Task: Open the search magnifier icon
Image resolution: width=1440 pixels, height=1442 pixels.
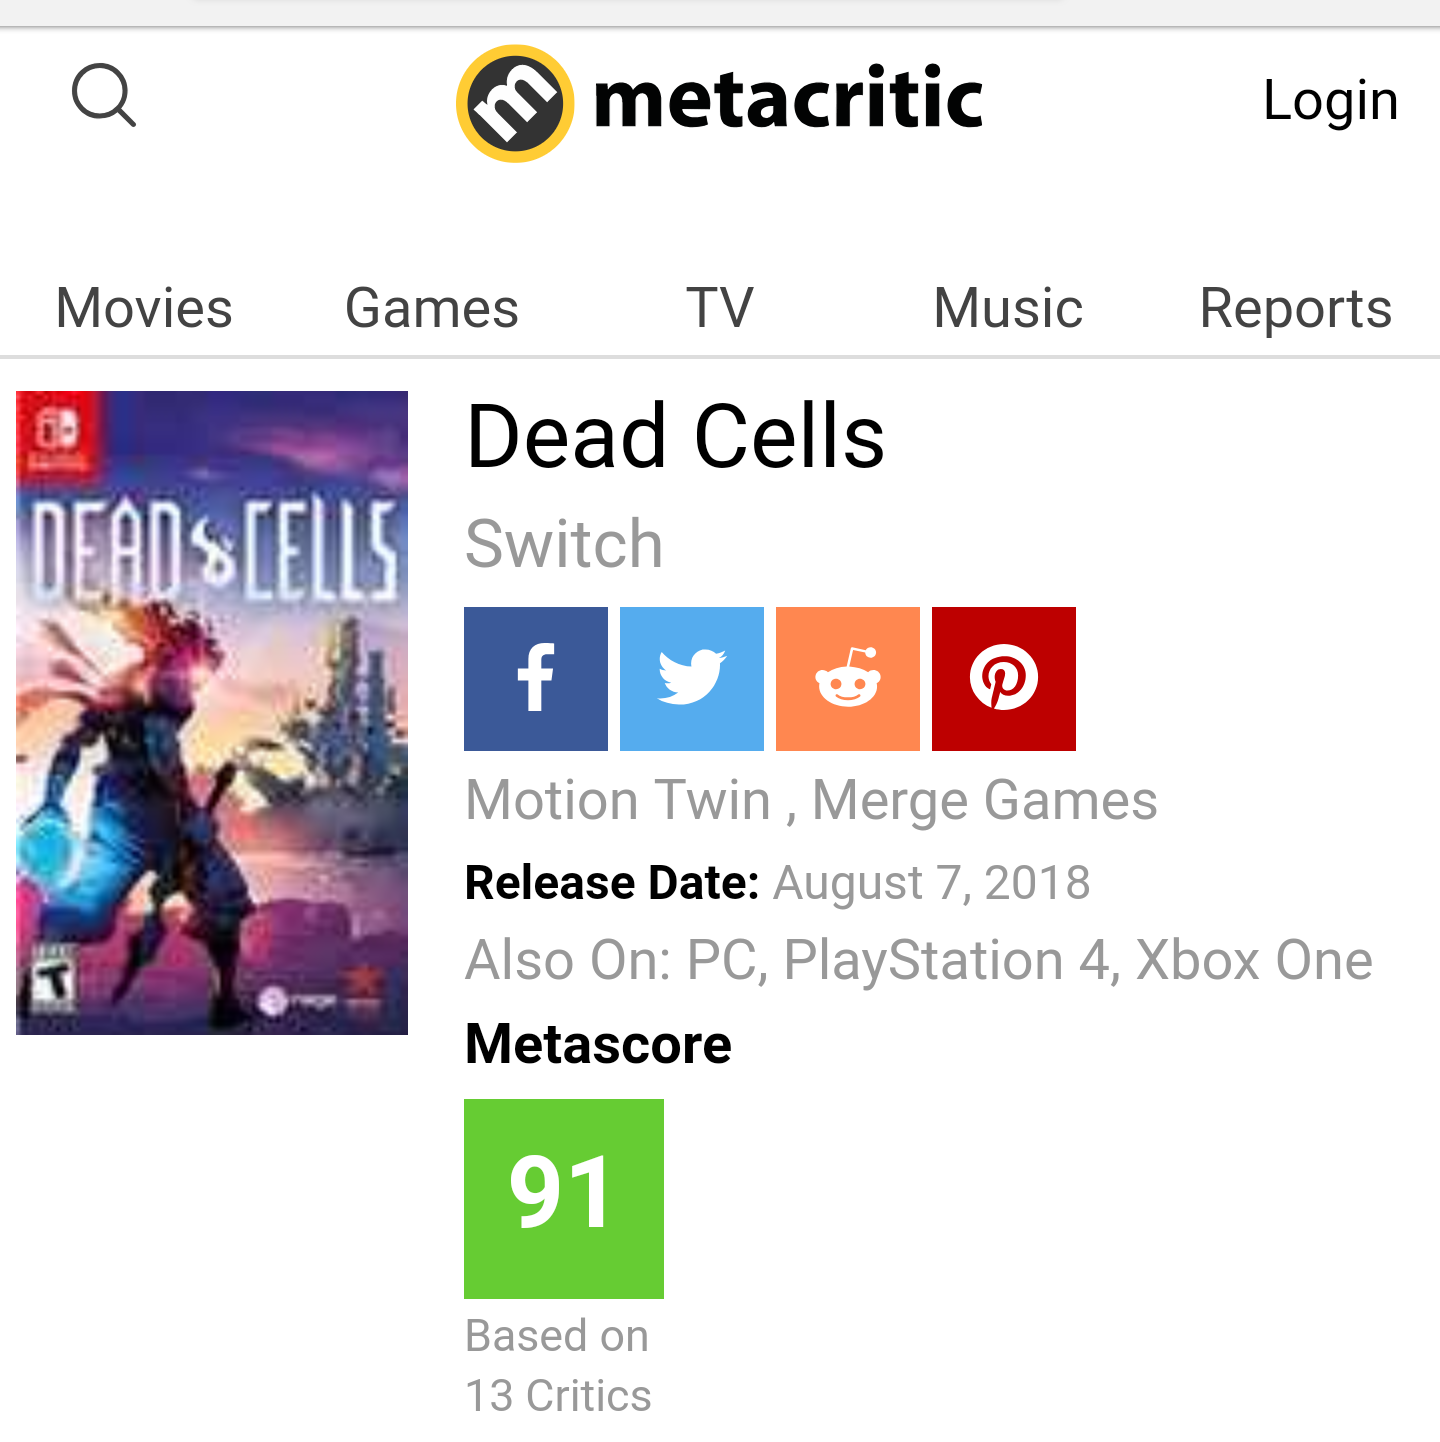Action: click(x=103, y=96)
